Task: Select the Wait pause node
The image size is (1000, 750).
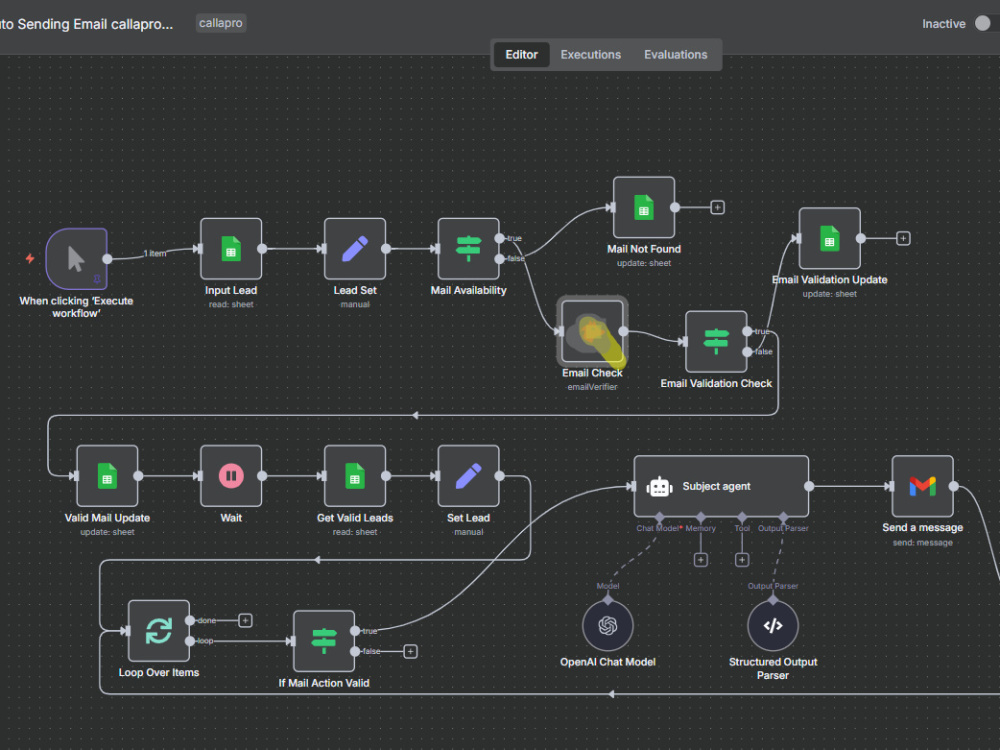Action: click(x=231, y=476)
